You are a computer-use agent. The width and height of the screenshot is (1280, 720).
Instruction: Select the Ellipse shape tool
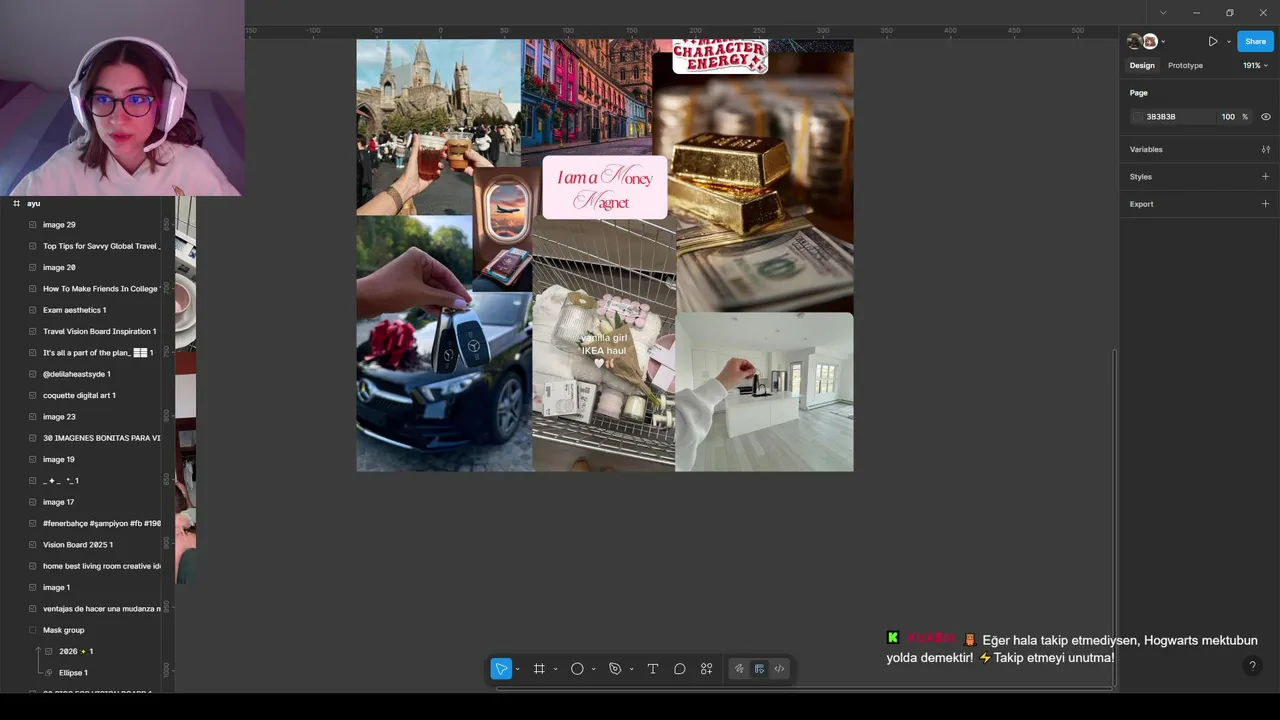pyautogui.click(x=577, y=669)
